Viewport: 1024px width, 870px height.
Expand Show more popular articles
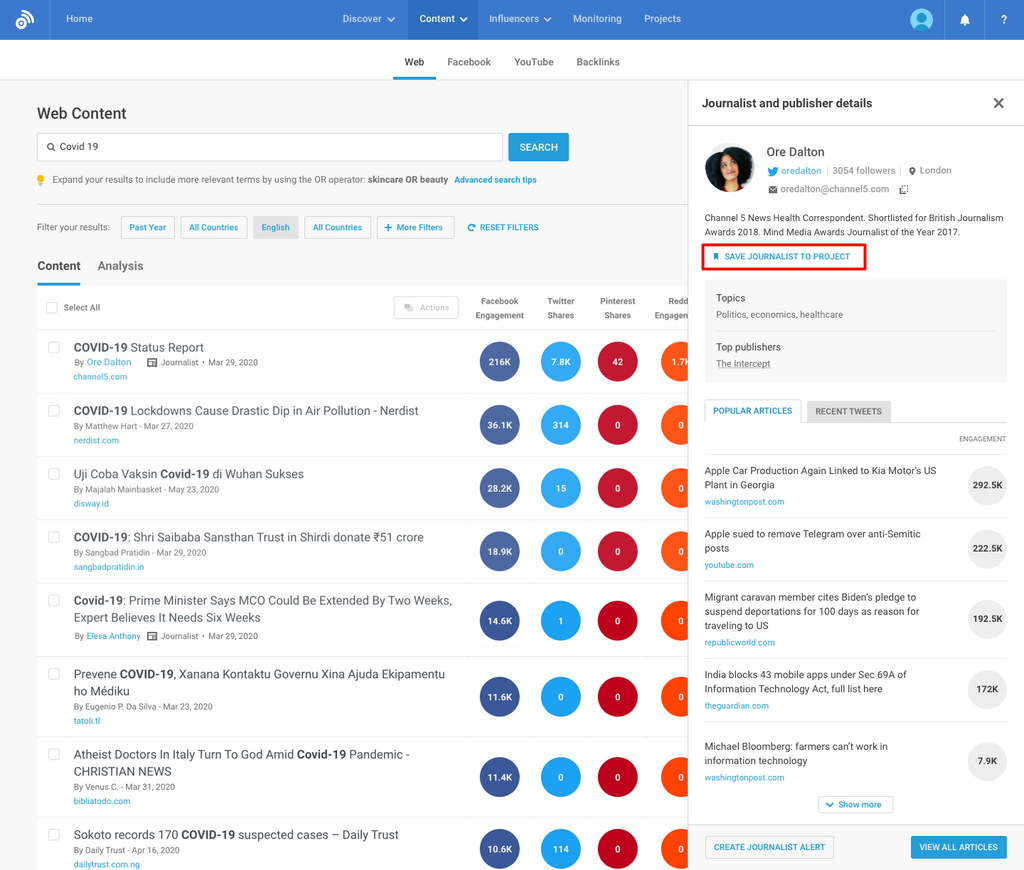pos(855,804)
